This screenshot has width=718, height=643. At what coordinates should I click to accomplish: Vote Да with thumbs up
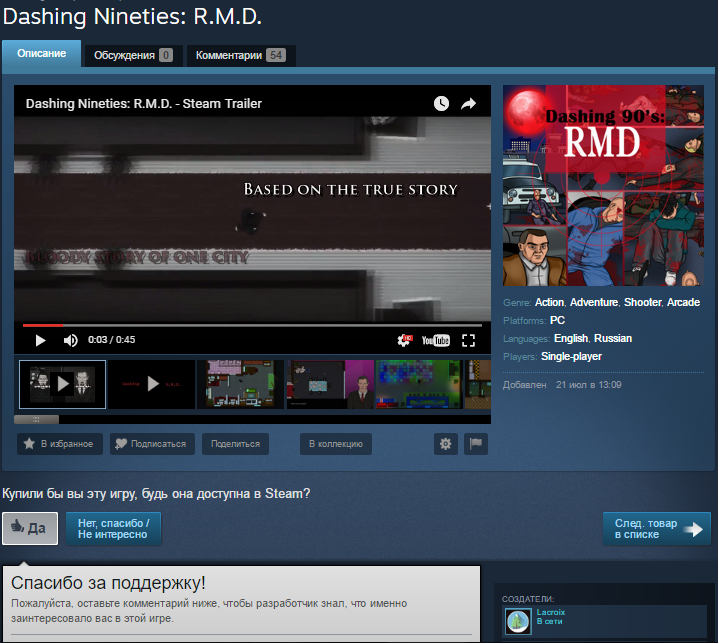[x=30, y=529]
